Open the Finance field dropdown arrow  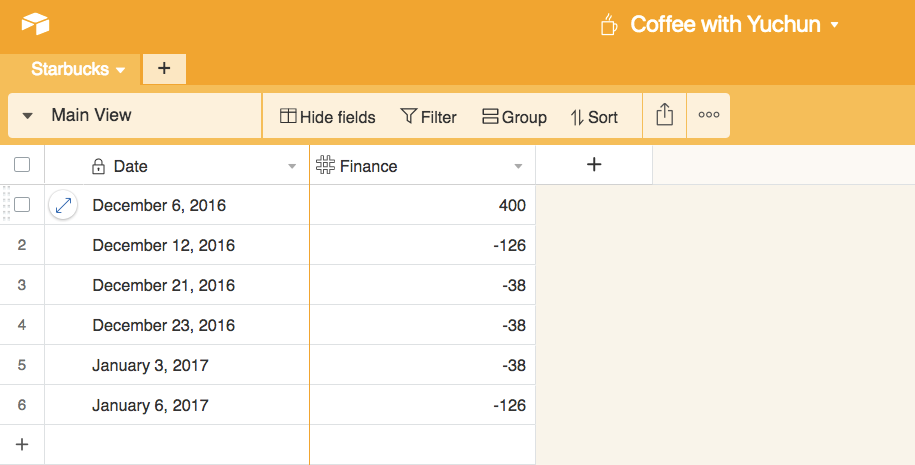click(518, 166)
